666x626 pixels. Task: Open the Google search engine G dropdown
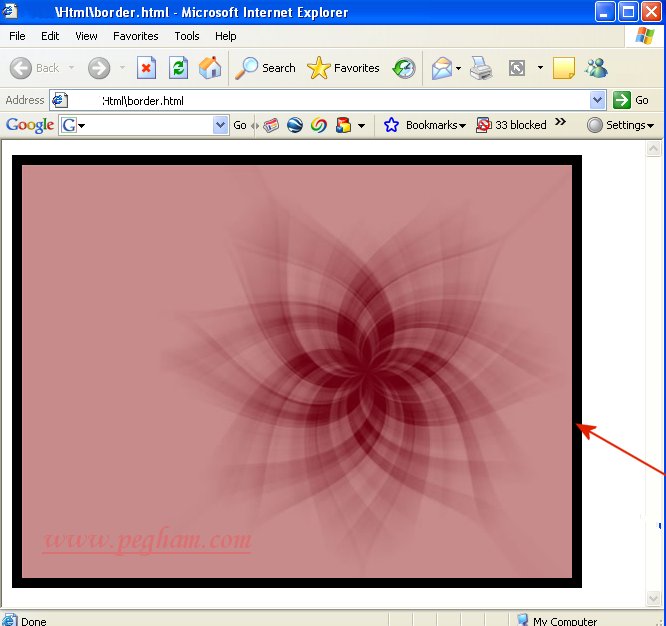[x=73, y=125]
